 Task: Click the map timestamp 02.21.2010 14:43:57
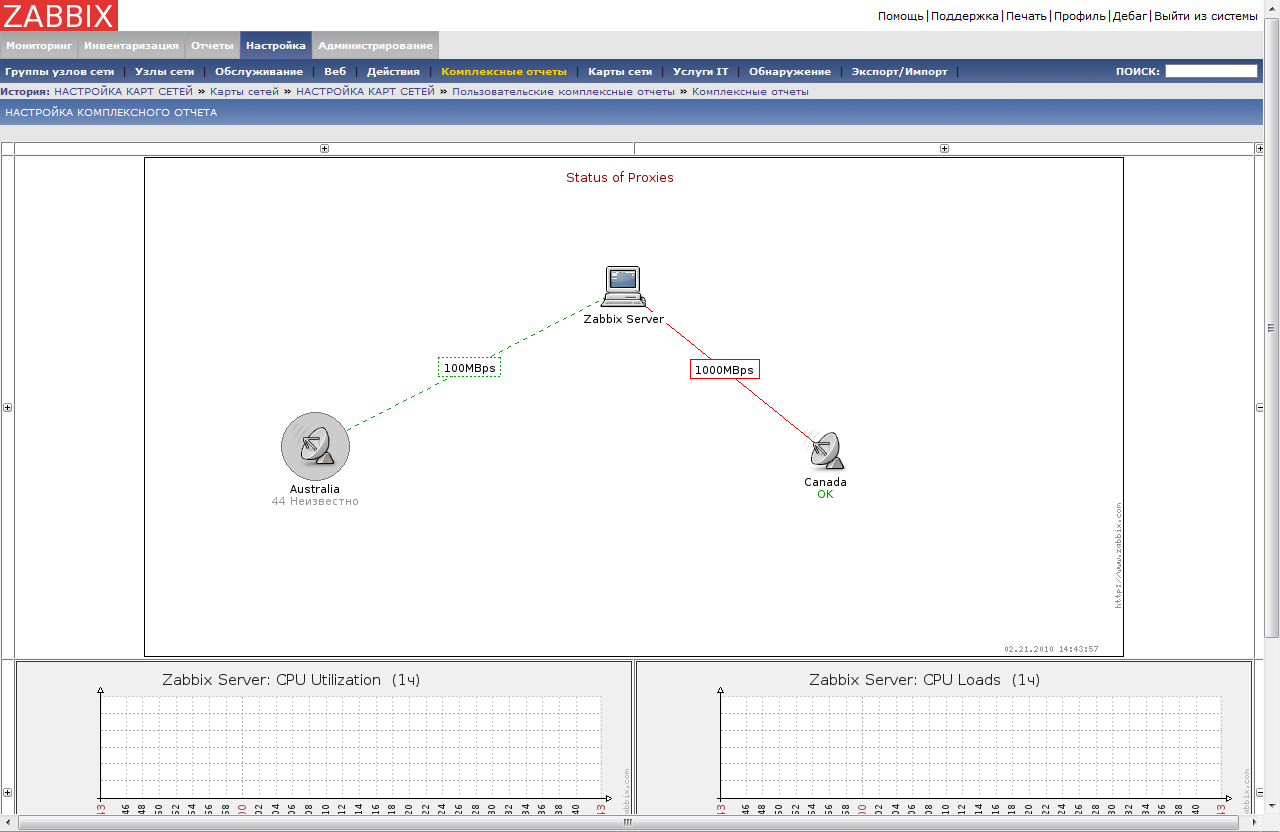click(x=1051, y=649)
